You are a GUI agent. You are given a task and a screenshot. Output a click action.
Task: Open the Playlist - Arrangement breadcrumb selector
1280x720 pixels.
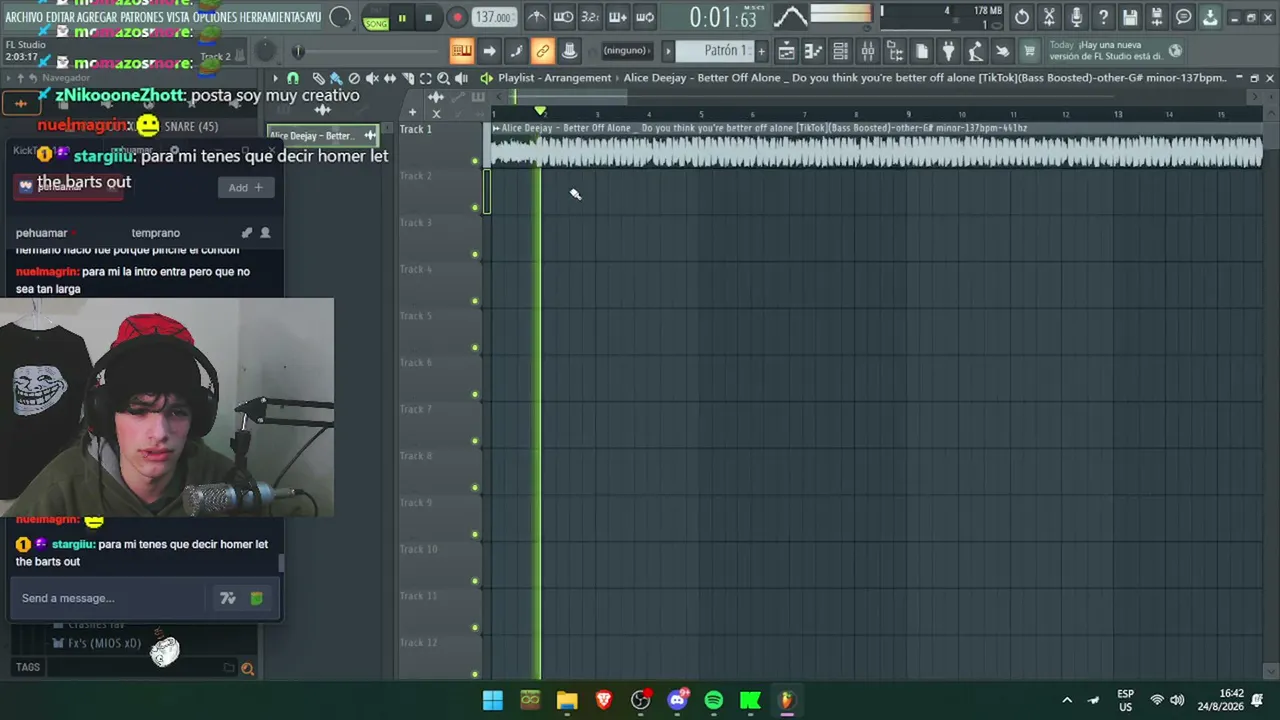(x=554, y=78)
